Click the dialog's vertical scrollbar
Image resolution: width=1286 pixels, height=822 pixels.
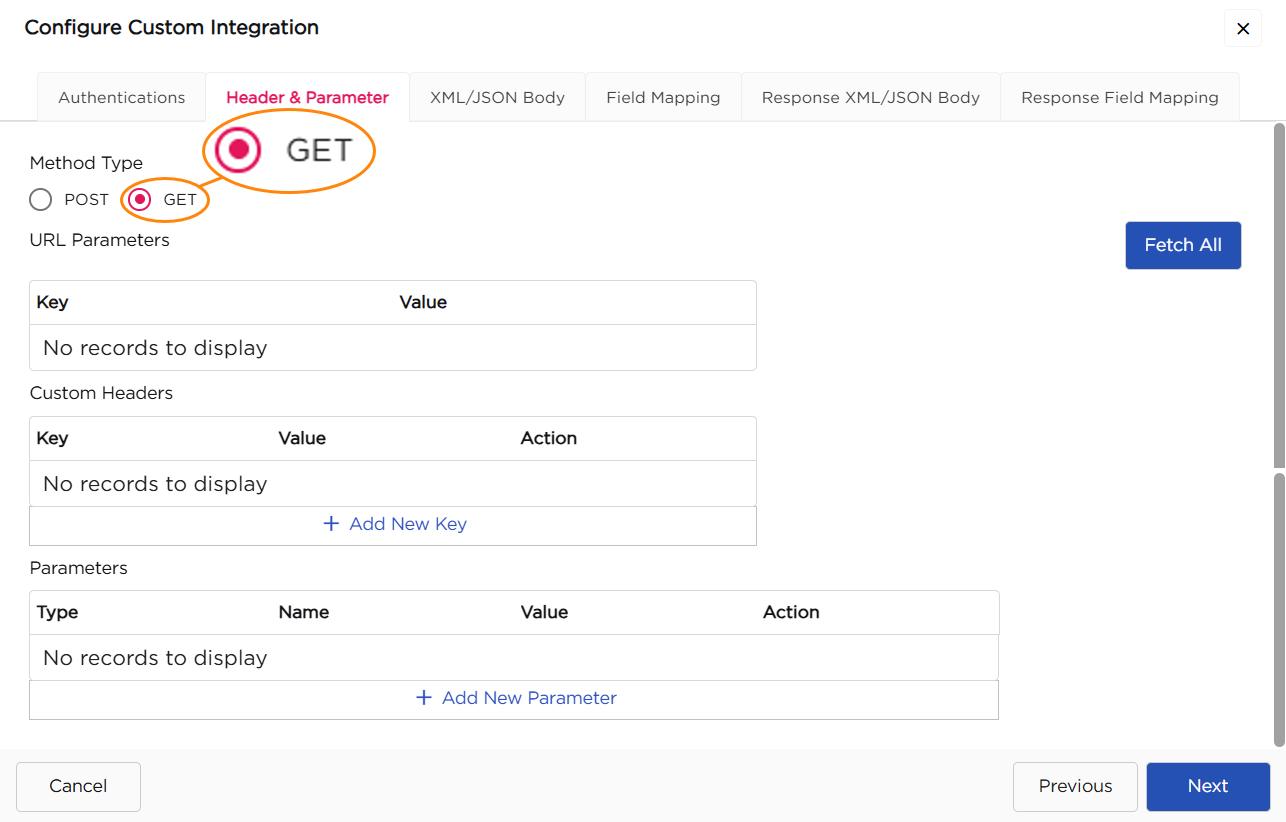[x=1278, y=300]
